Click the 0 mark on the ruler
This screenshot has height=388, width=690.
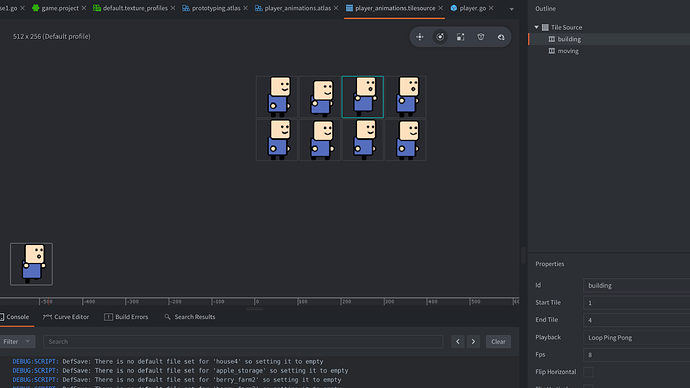coord(257,302)
